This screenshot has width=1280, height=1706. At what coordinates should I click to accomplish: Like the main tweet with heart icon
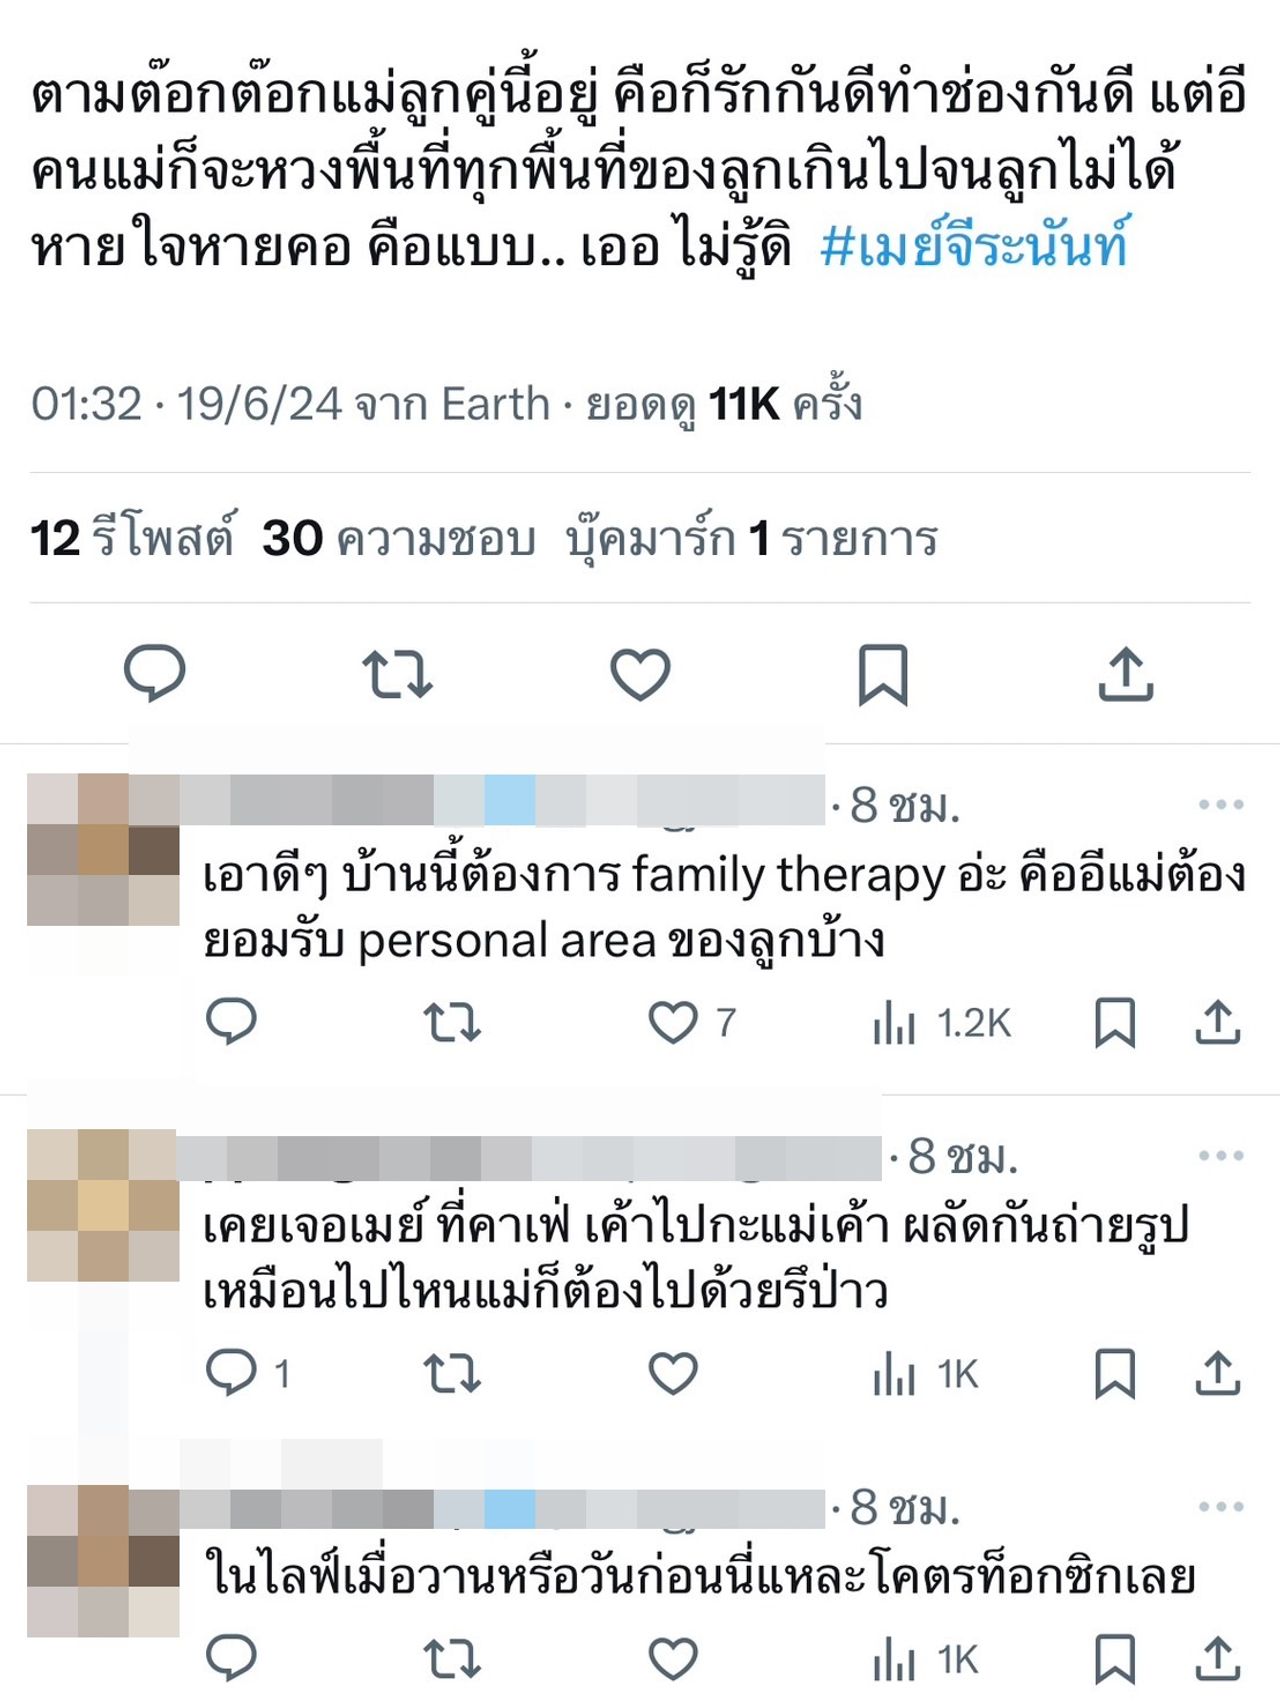click(x=640, y=674)
